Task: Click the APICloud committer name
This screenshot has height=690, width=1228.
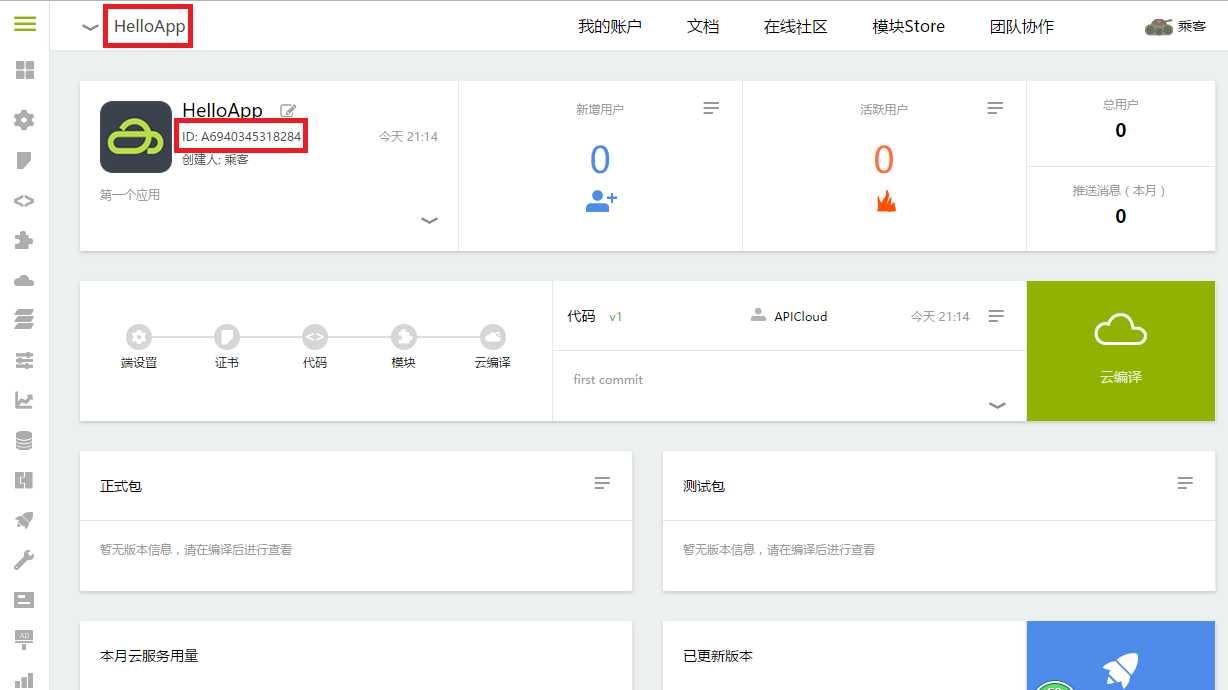Action: (x=800, y=316)
